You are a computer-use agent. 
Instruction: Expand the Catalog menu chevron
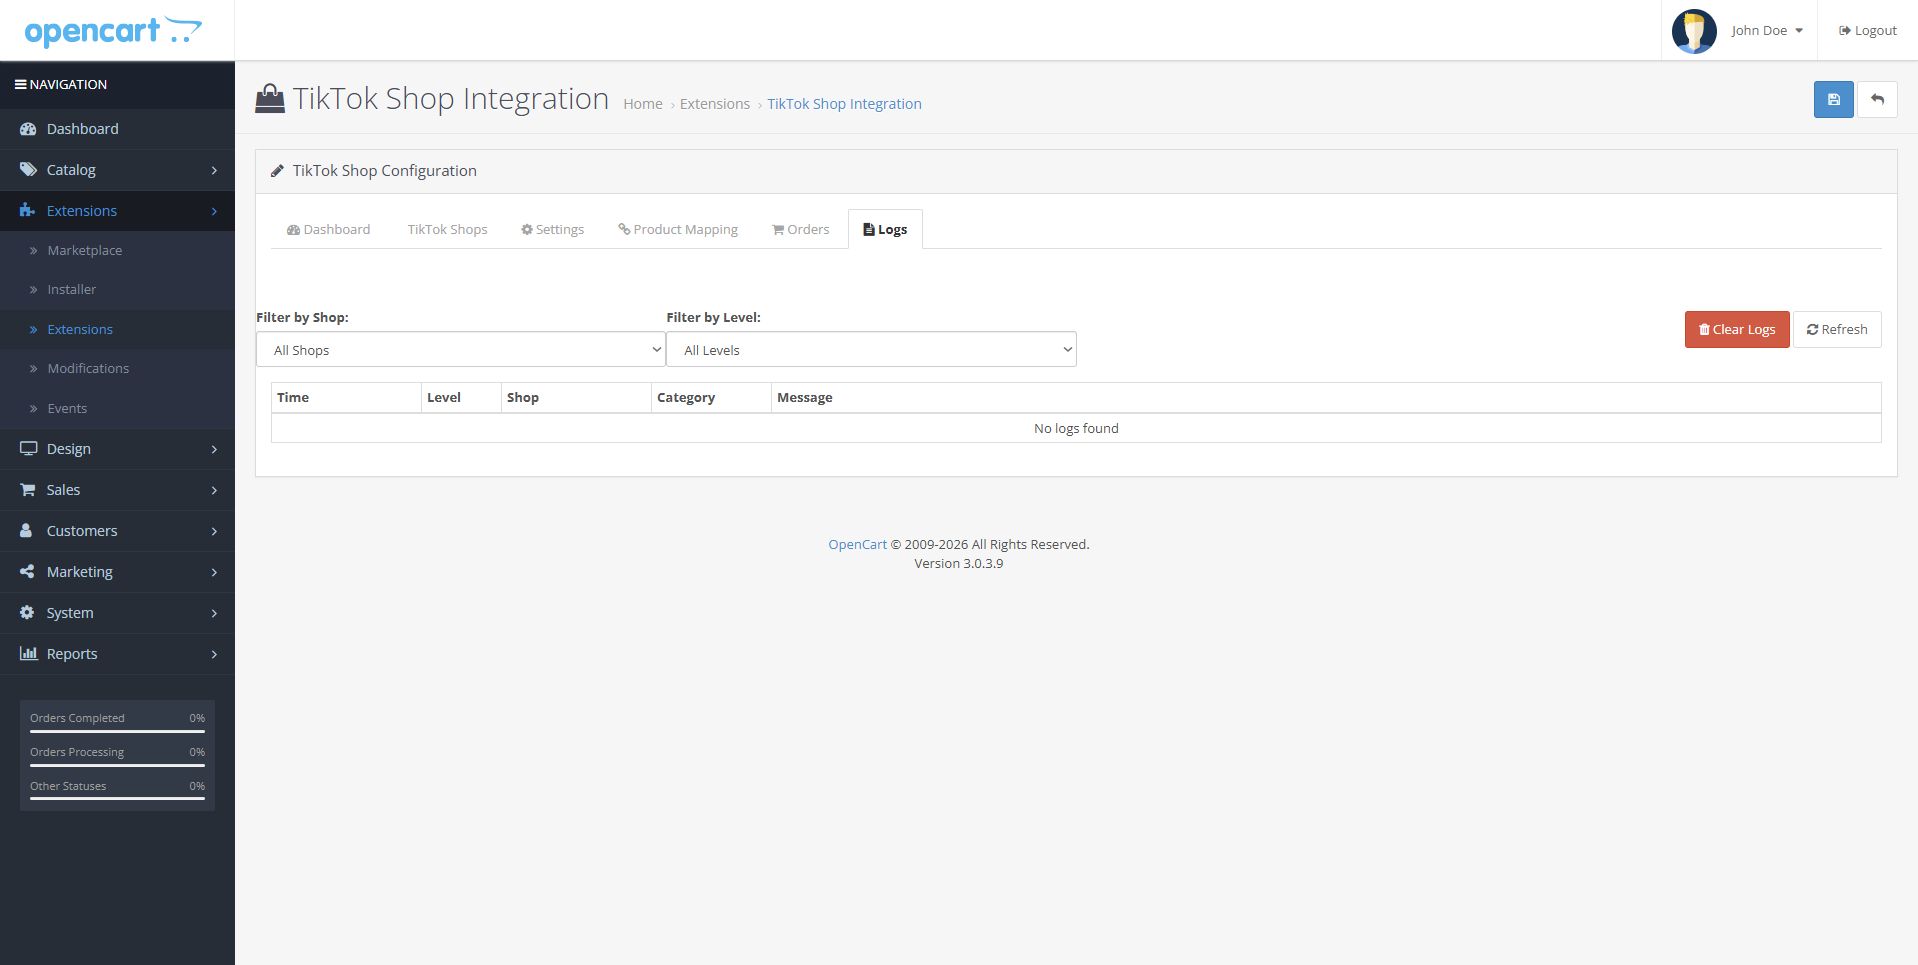coord(214,171)
